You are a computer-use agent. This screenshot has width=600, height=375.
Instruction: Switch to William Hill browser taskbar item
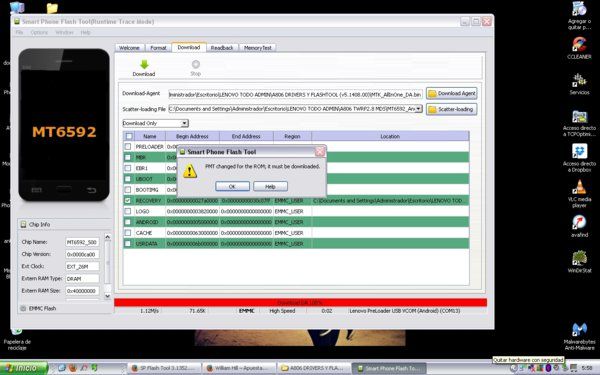pos(238,368)
